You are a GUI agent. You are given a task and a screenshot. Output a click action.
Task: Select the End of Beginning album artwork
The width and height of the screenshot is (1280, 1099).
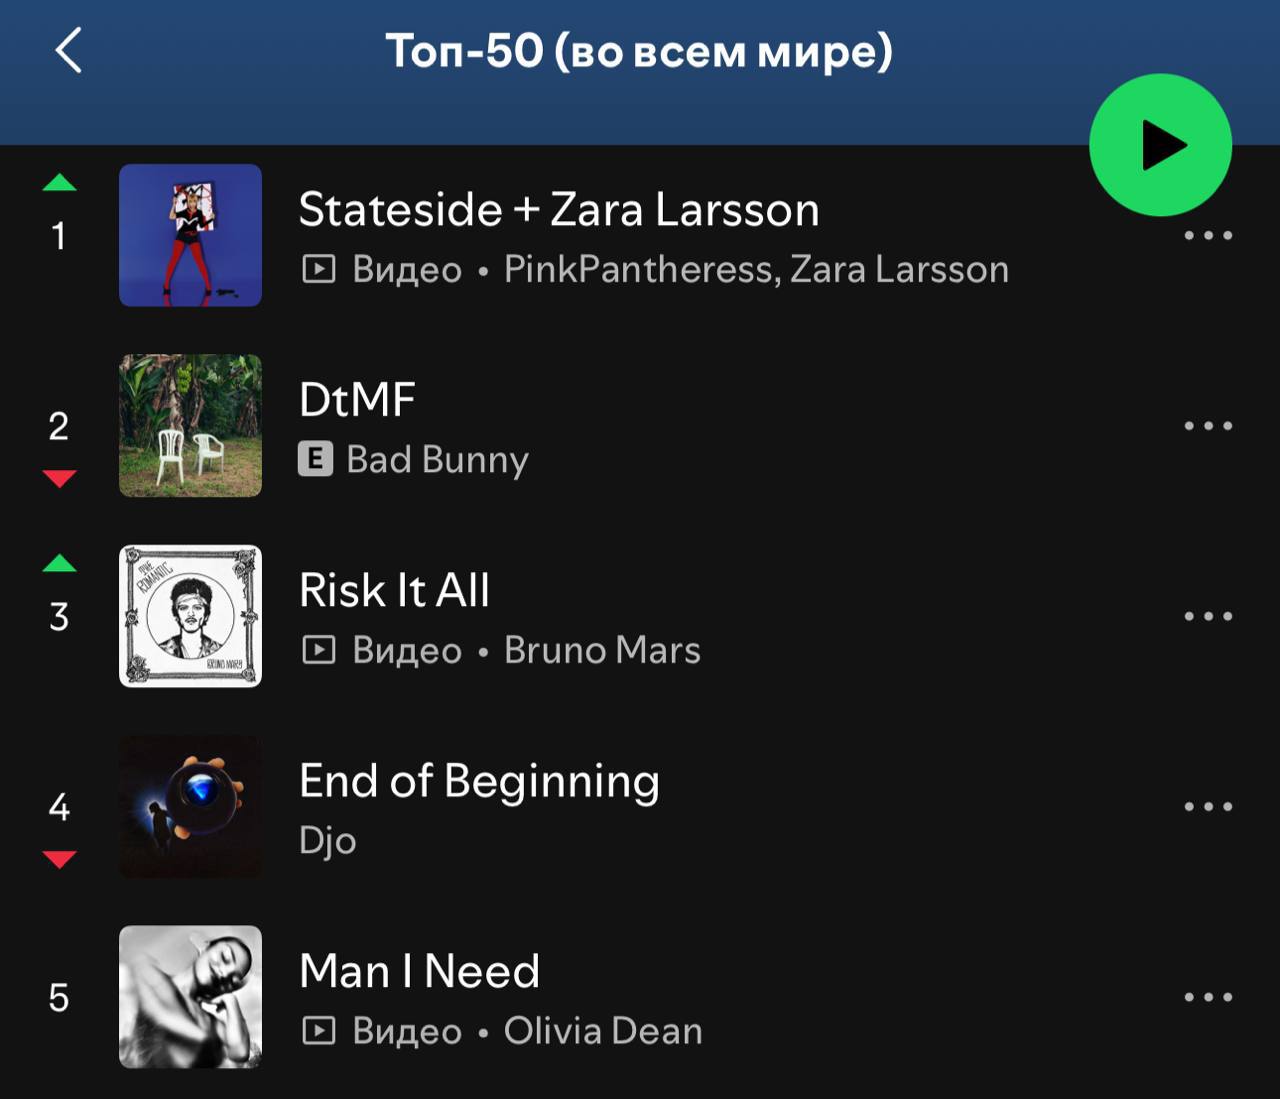190,806
